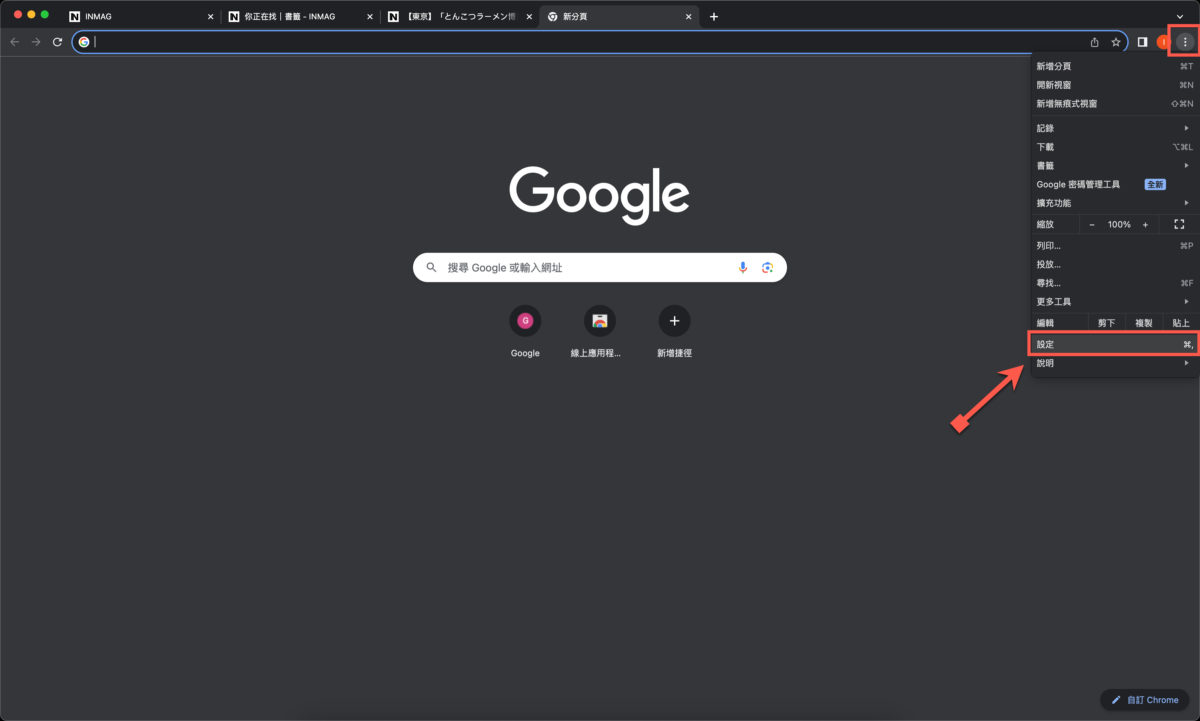Close the 你正在找｜書籤 tab
This screenshot has width=1200, height=721.
tap(370, 17)
